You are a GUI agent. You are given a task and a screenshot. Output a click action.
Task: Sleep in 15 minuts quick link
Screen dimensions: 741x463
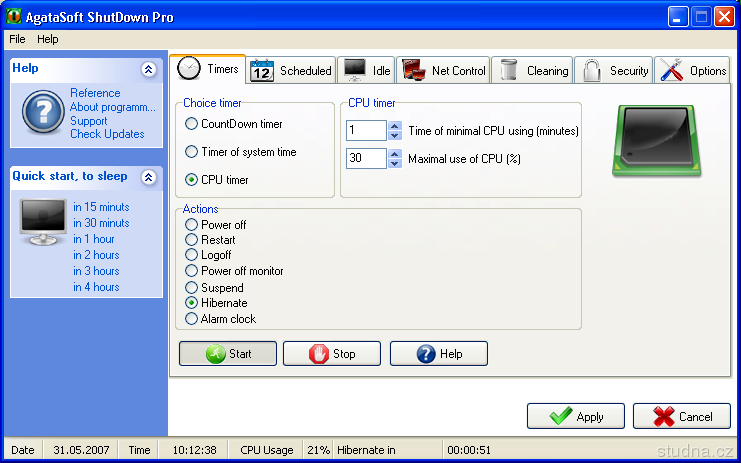pyautogui.click(x=101, y=207)
